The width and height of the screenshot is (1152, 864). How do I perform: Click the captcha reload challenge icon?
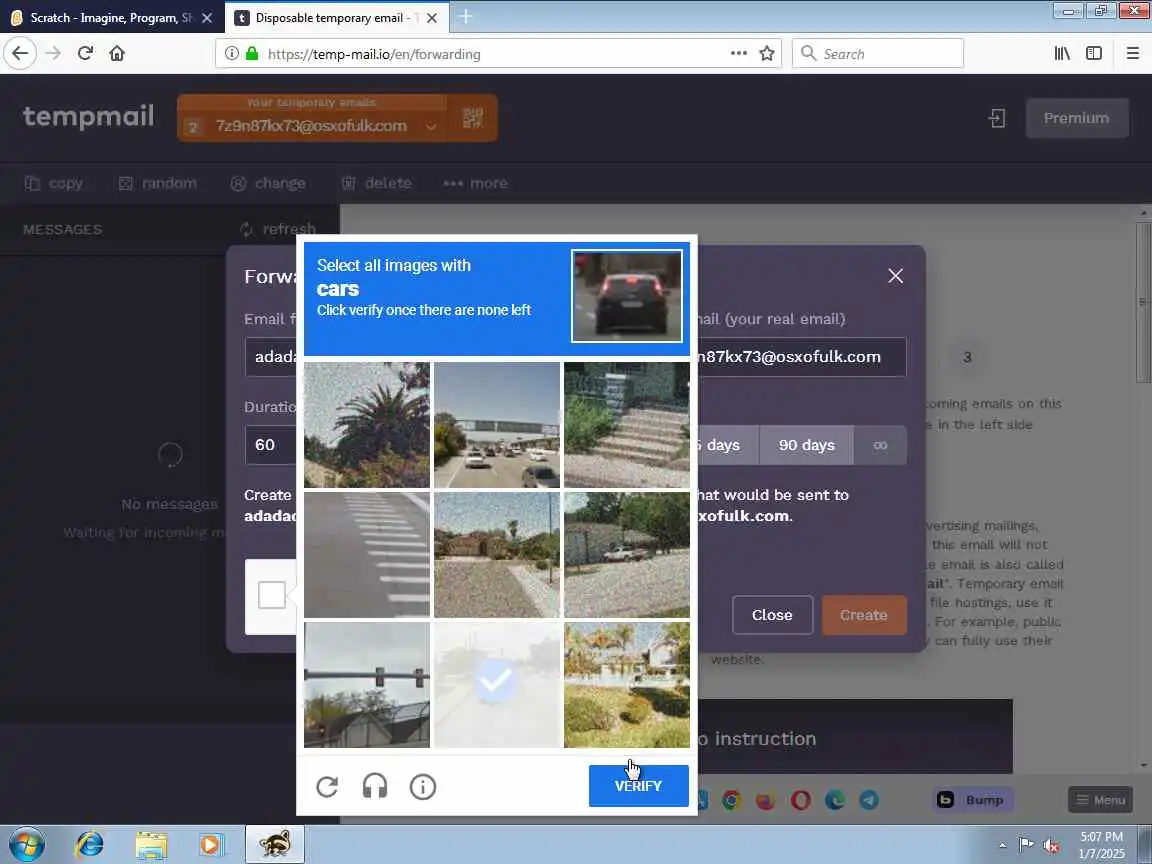[x=327, y=787]
